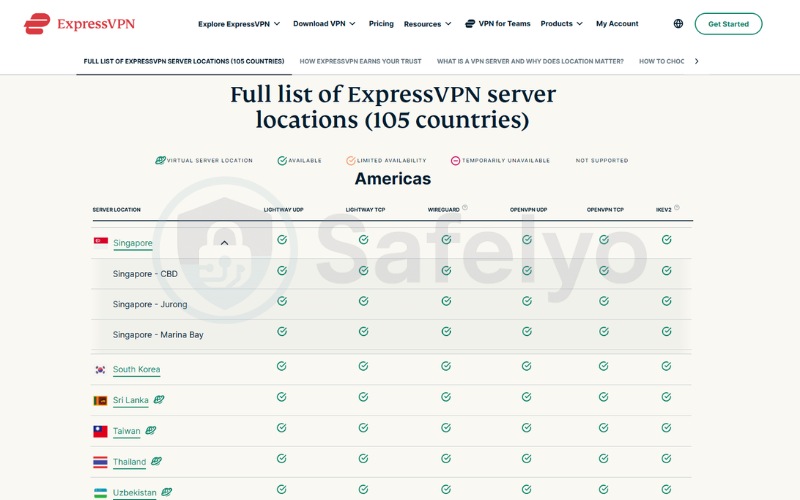Go to My Account
This screenshot has height=500, width=800.
[617, 23]
